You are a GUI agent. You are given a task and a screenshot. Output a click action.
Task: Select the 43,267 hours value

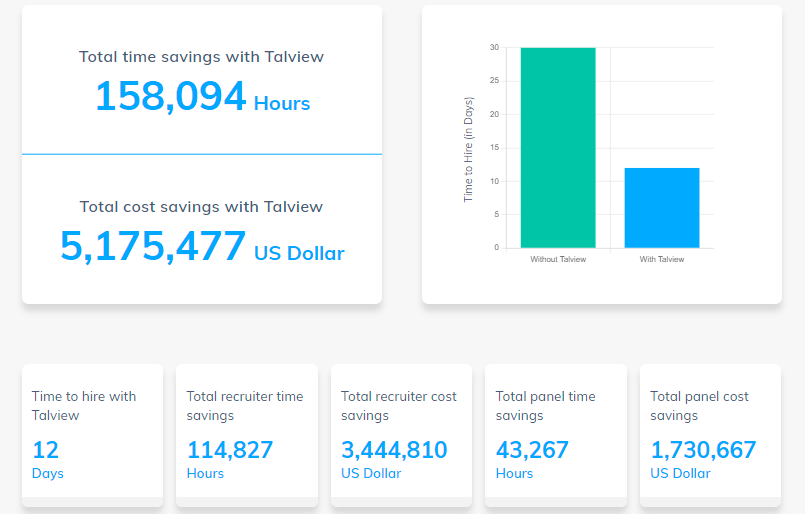(532, 450)
